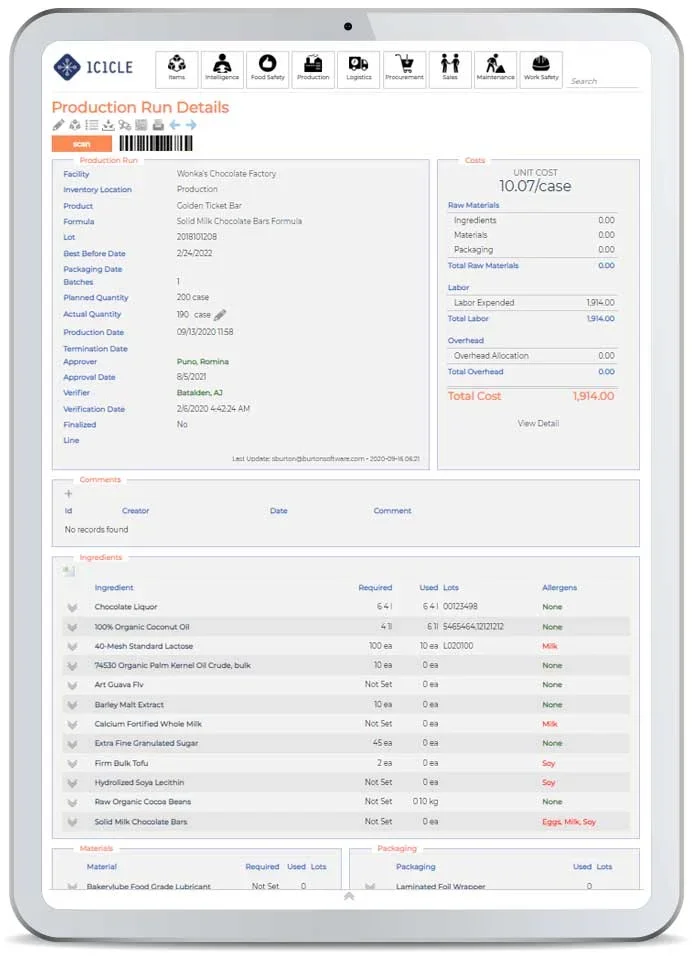Expand the 100% Organic Coconut Oil row
The height and width of the screenshot is (957, 692).
(x=72, y=627)
